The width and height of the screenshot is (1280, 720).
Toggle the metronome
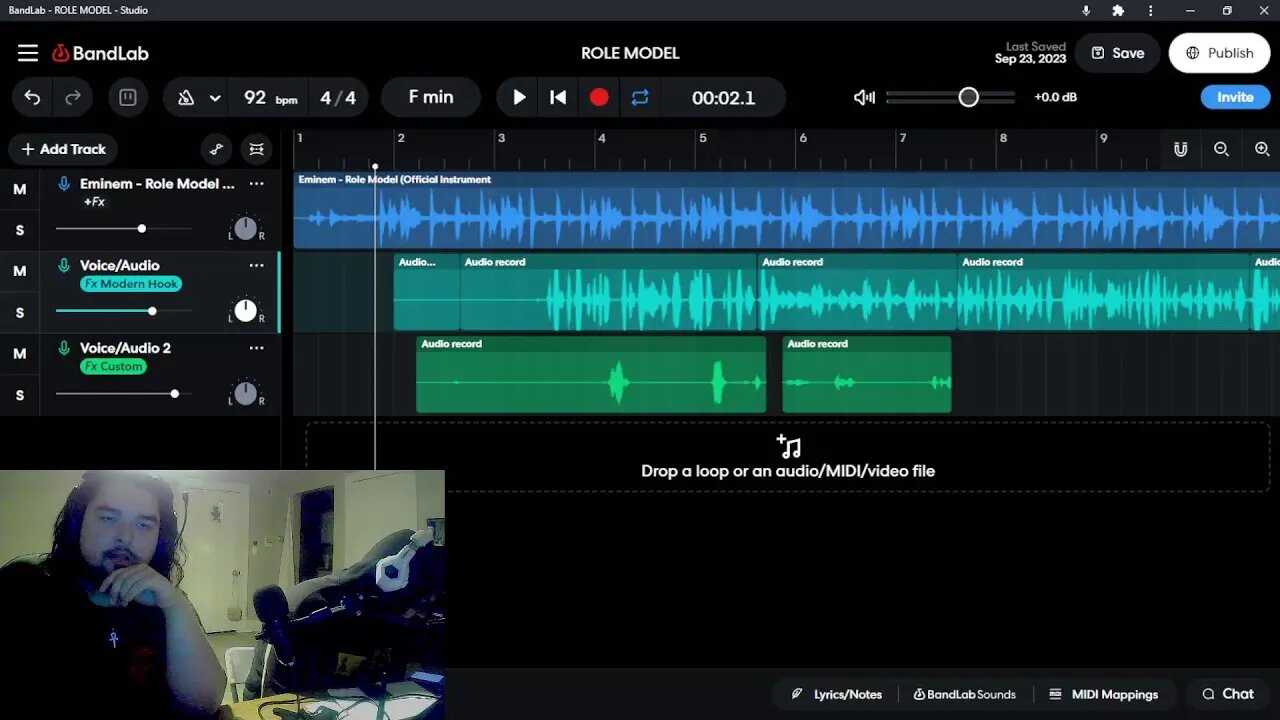click(185, 97)
